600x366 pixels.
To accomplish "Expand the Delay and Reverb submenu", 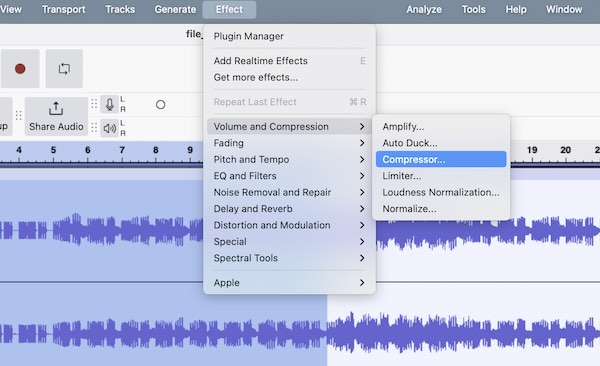I will (x=289, y=209).
